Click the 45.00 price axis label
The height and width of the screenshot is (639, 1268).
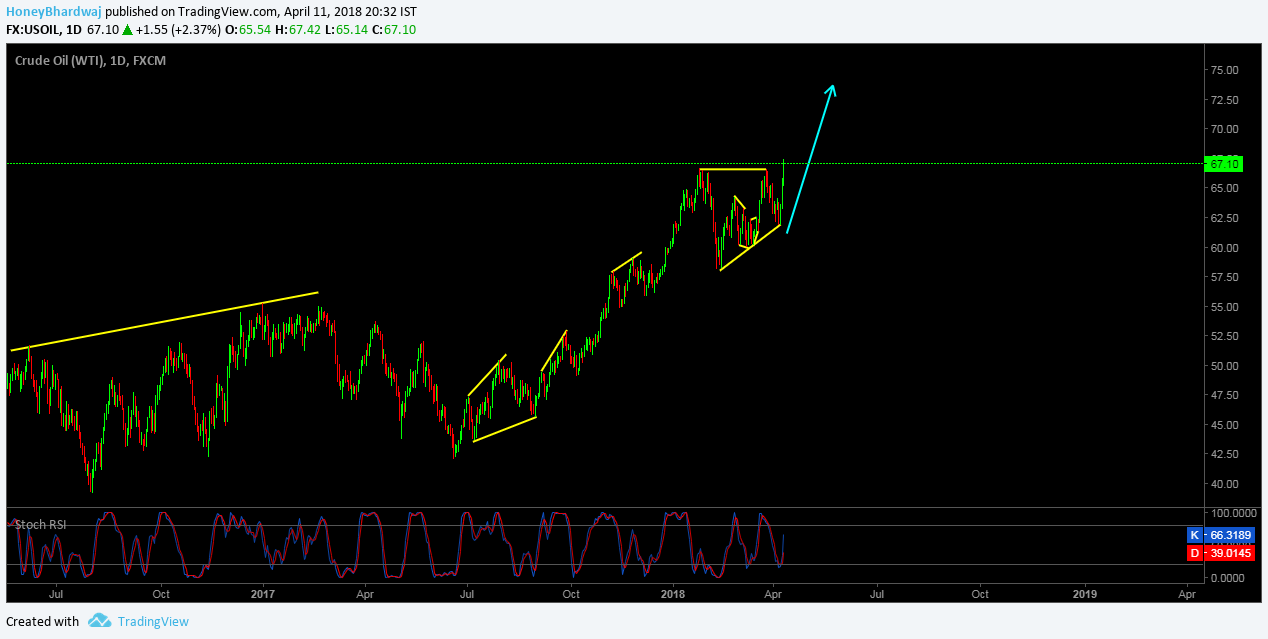(x=1225, y=425)
